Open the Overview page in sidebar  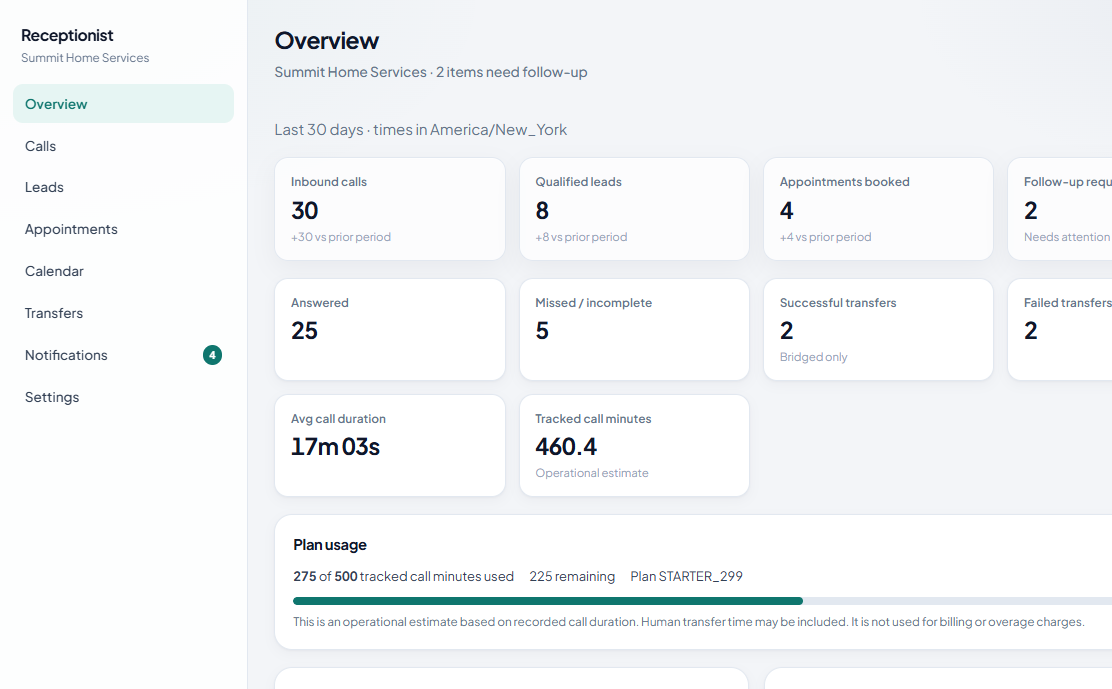click(x=123, y=103)
